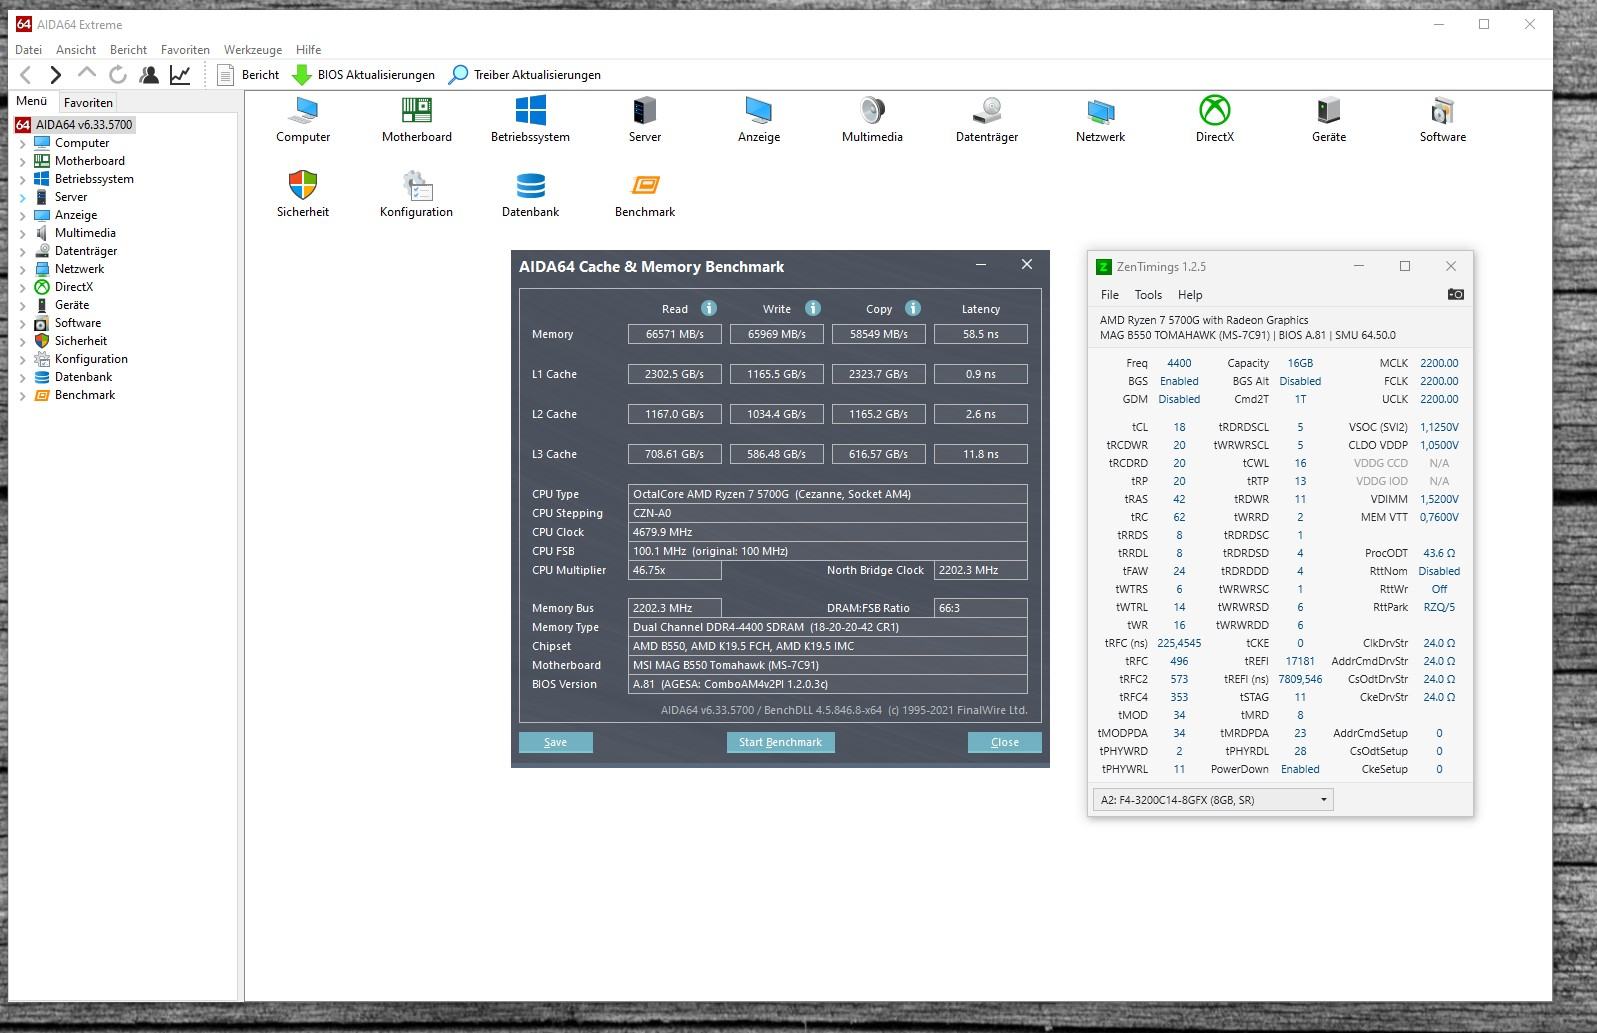The height and width of the screenshot is (1033, 1597).
Task: Expand the Multimedia tree node
Action: [23, 233]
